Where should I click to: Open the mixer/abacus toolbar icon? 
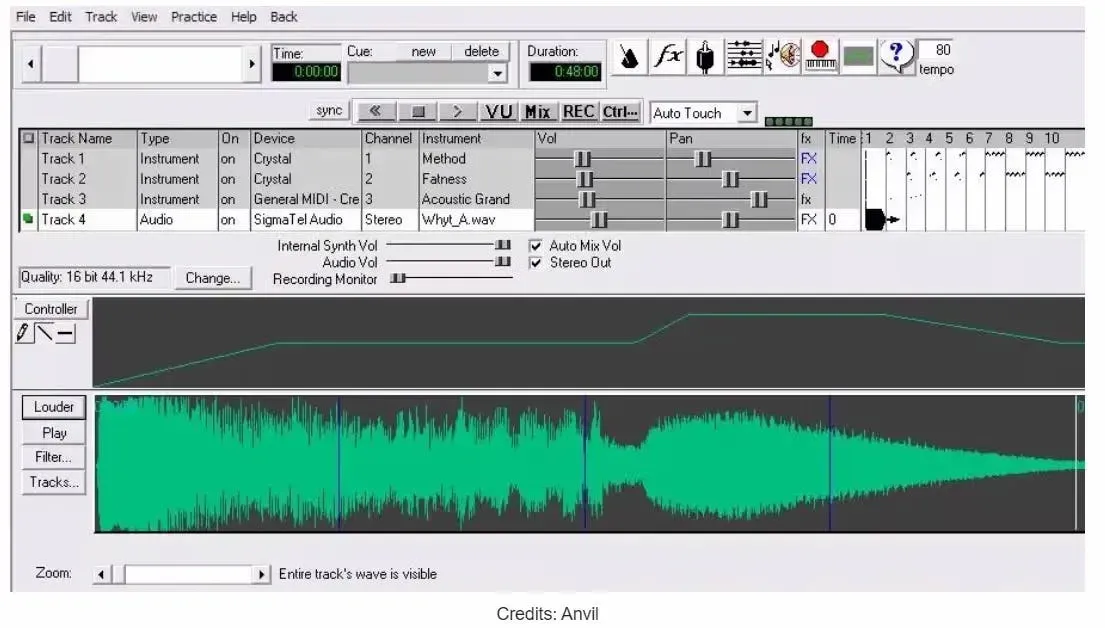(x=744, y=57)
